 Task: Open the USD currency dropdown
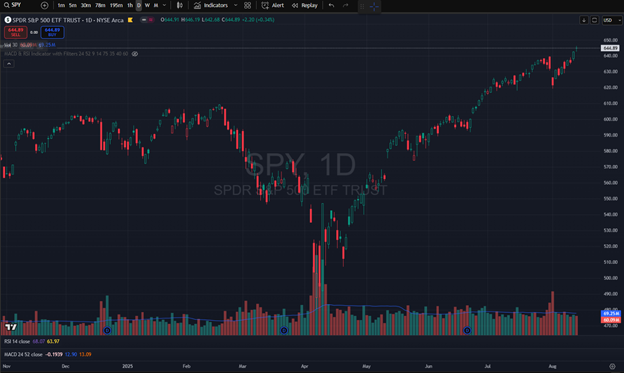pyautogui.click(x=612, y=20)
